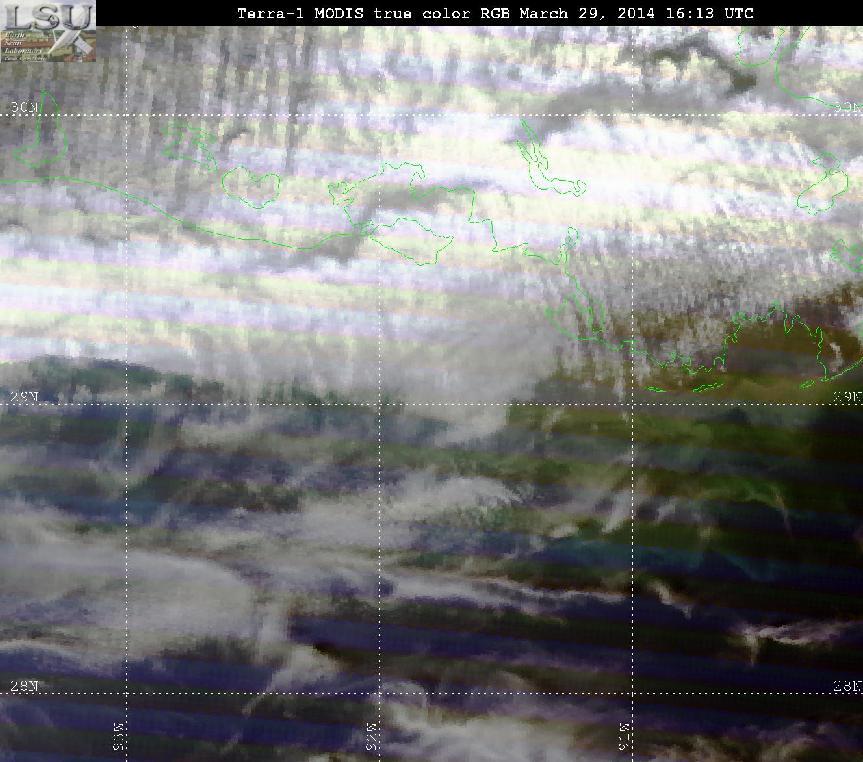Viewport: 863px width, 762px height.
Task: Select the date March 29, 2014 in the header
Action: coord(587,13)
